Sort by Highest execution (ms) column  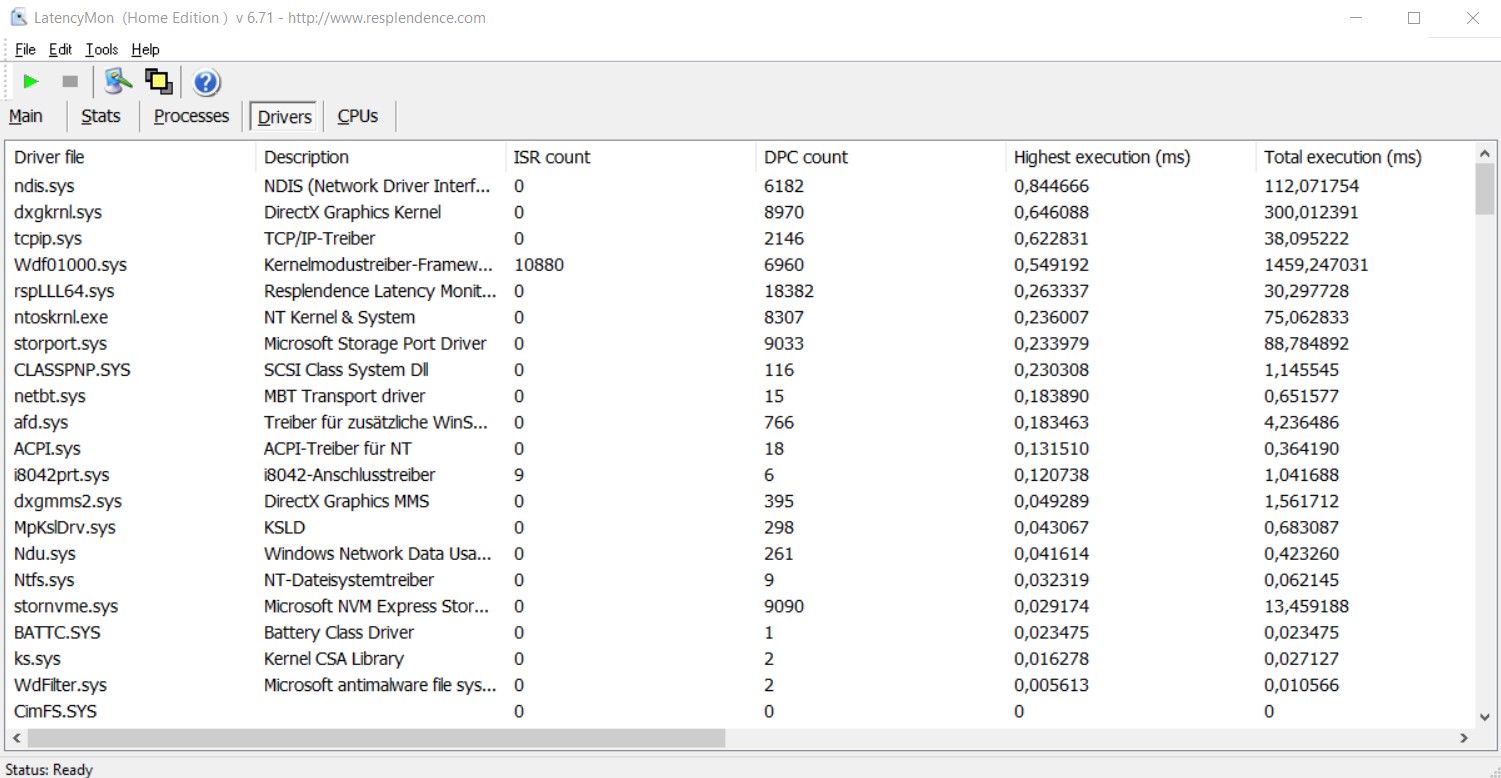(x=1101, y=157)
